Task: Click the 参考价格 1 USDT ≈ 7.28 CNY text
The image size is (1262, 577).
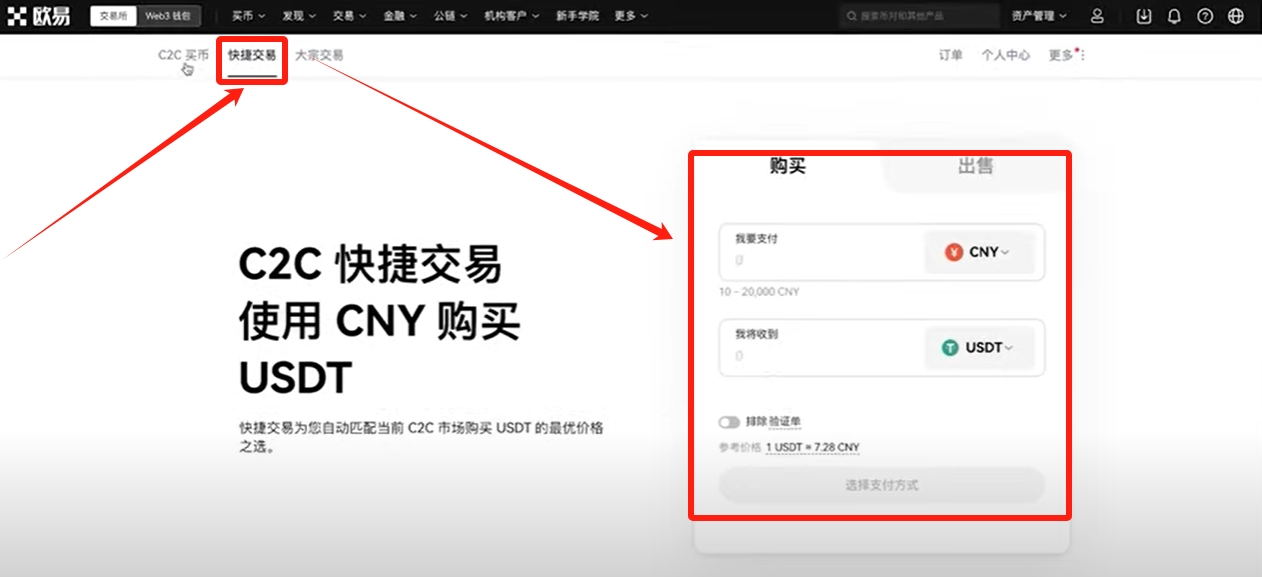Action: pyautogui.click(x=789, y=447)
